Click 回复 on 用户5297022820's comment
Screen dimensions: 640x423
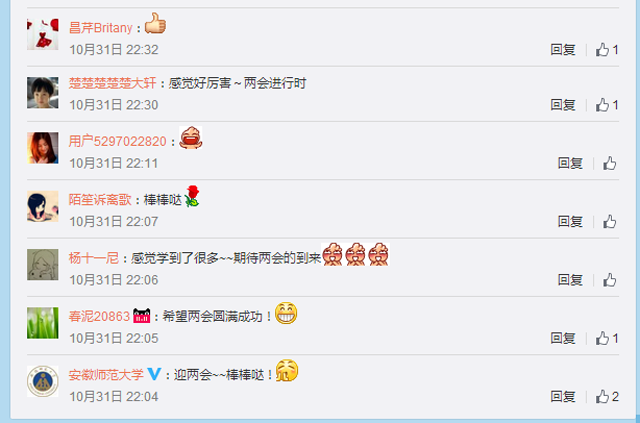[570, 163]
